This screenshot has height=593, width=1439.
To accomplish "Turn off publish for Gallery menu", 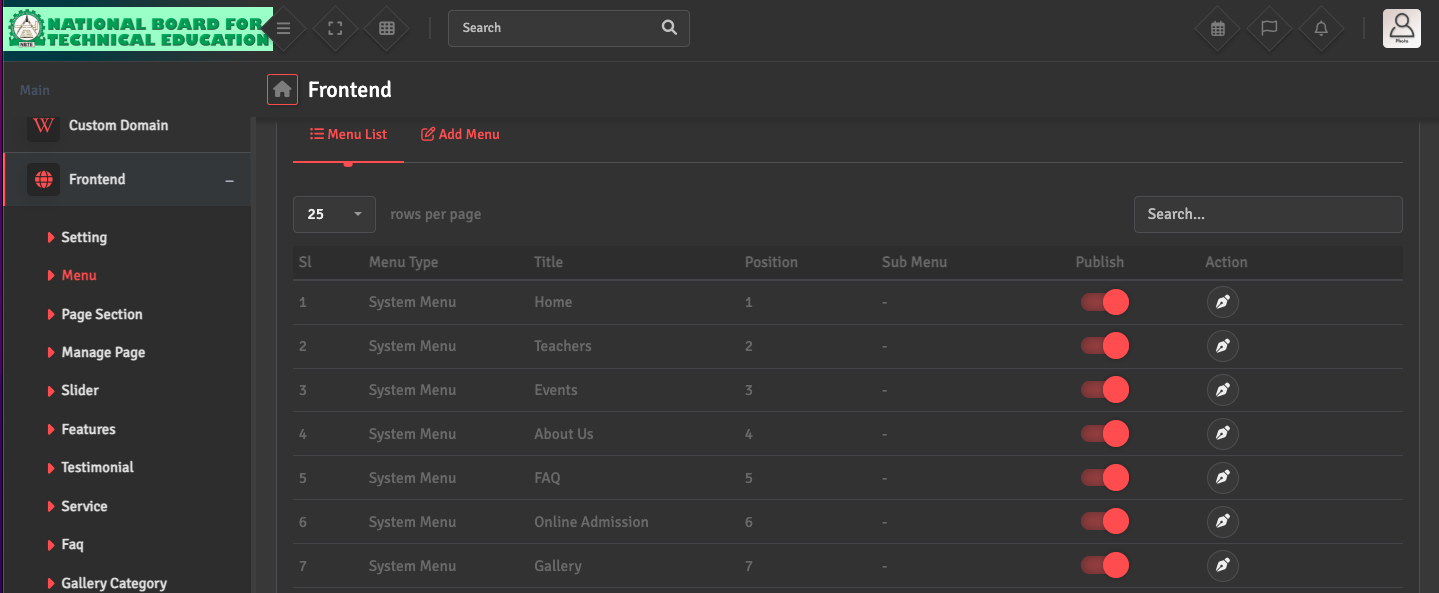I will tap(1105, 566).
